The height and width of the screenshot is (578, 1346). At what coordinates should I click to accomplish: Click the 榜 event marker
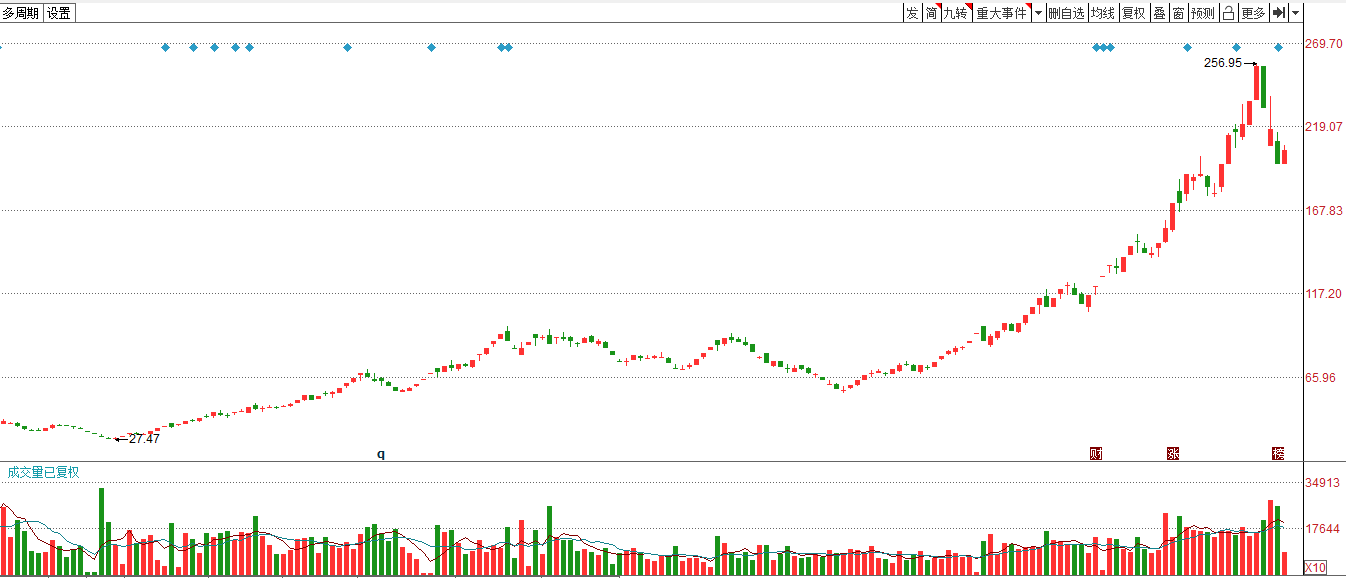click(x=1277, y=453)
